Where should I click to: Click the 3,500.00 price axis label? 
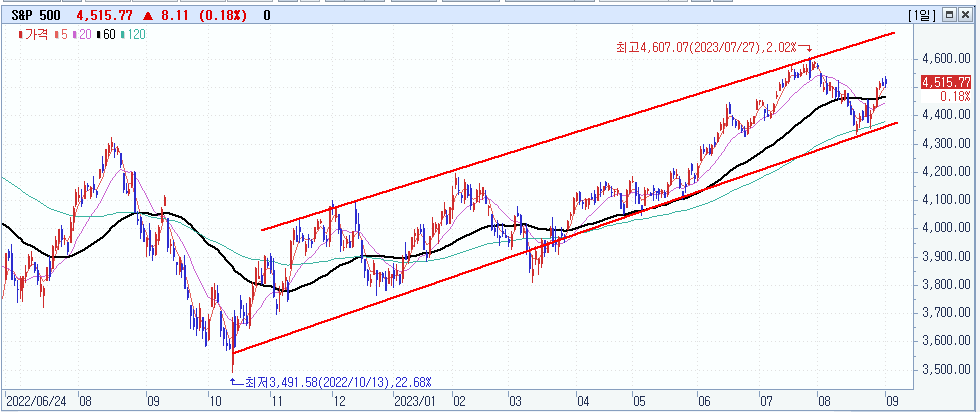coord(947,369)
